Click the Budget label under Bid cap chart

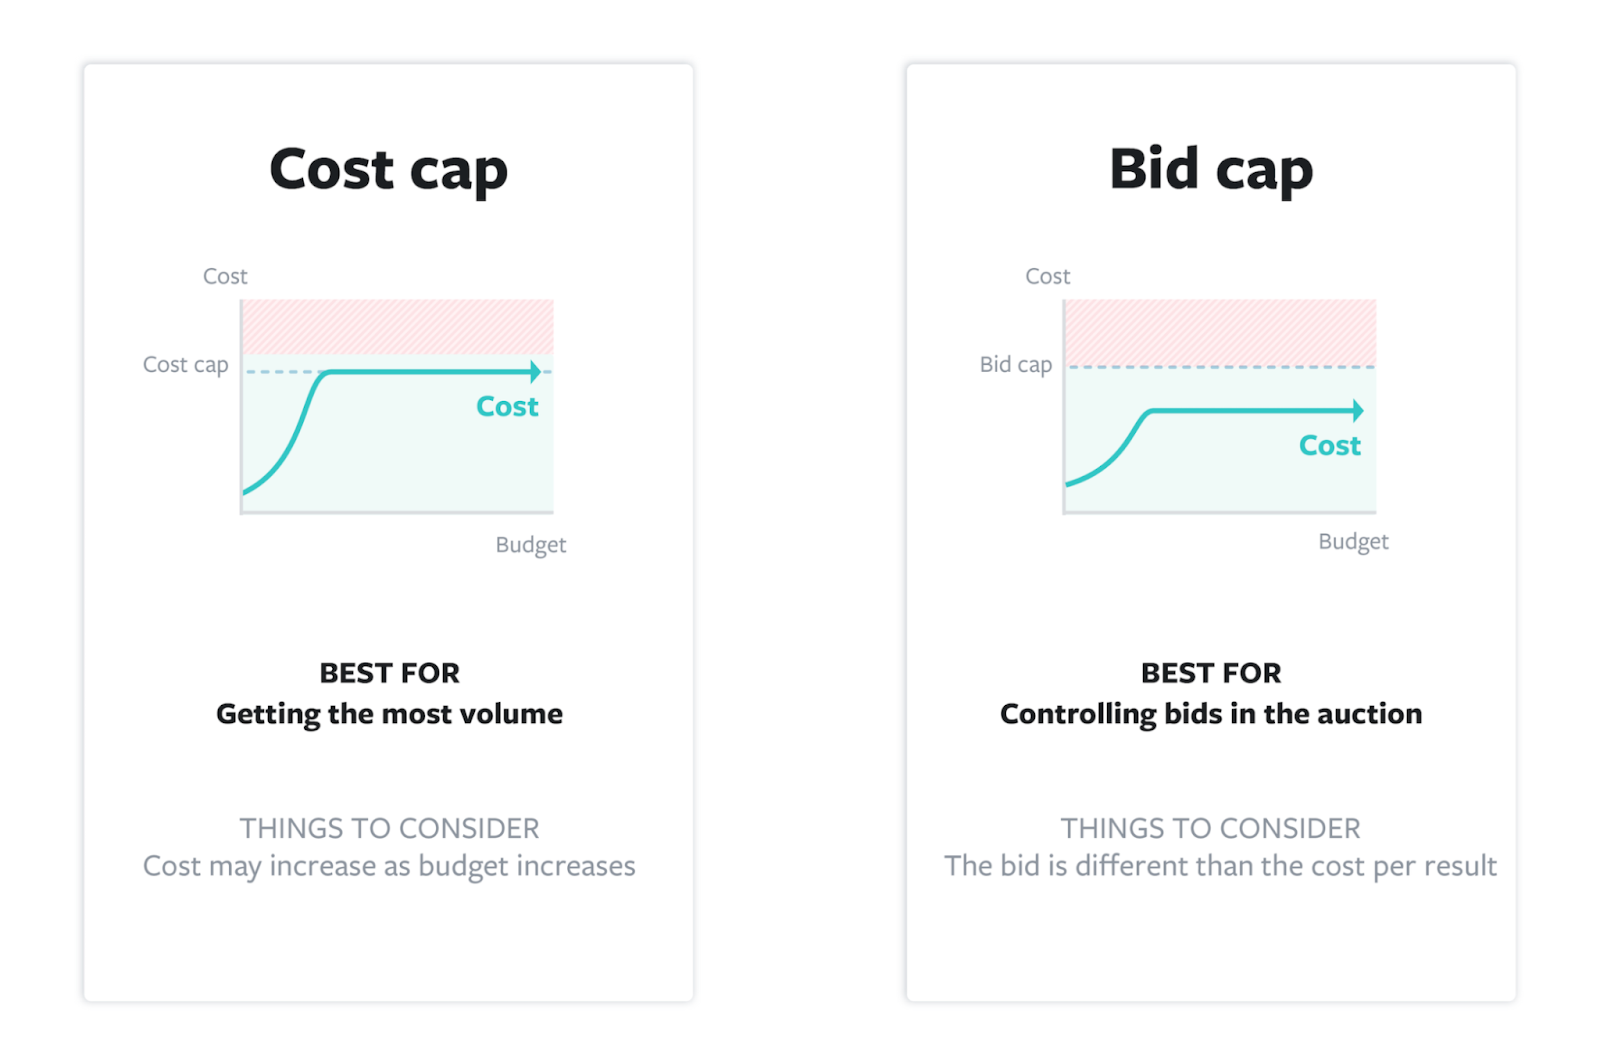(1353, 542)
